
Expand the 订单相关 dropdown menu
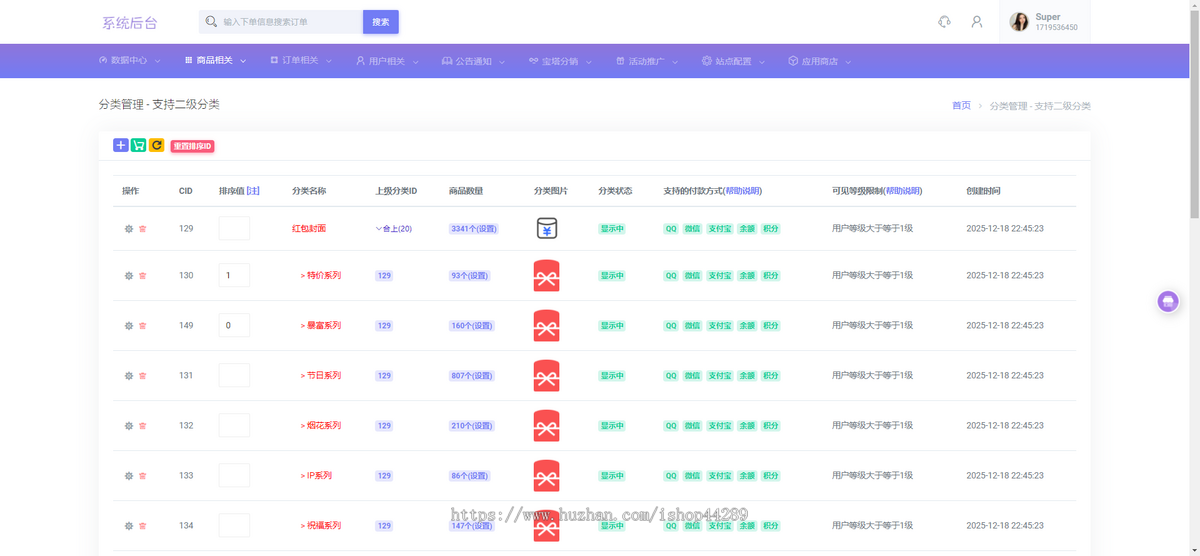pyautogui.click(x=301, y=61)
